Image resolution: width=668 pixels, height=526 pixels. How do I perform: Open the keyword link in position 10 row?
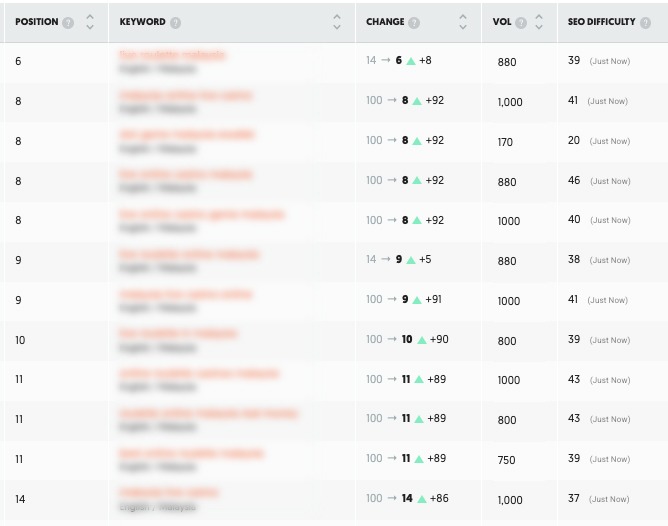178,333
